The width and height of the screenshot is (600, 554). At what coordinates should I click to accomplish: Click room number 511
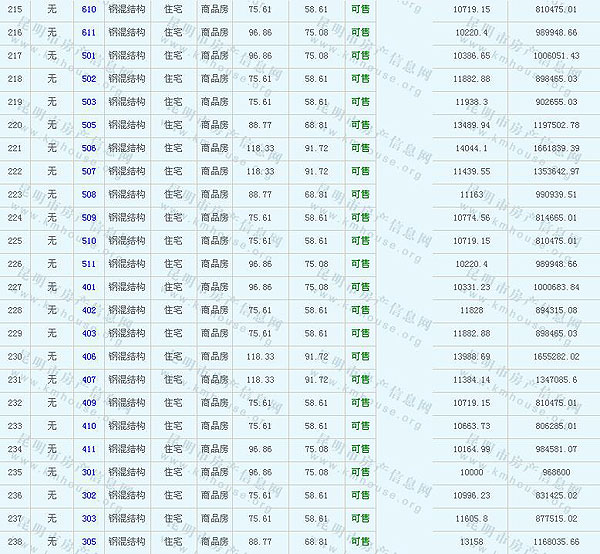tap(89, 264)
